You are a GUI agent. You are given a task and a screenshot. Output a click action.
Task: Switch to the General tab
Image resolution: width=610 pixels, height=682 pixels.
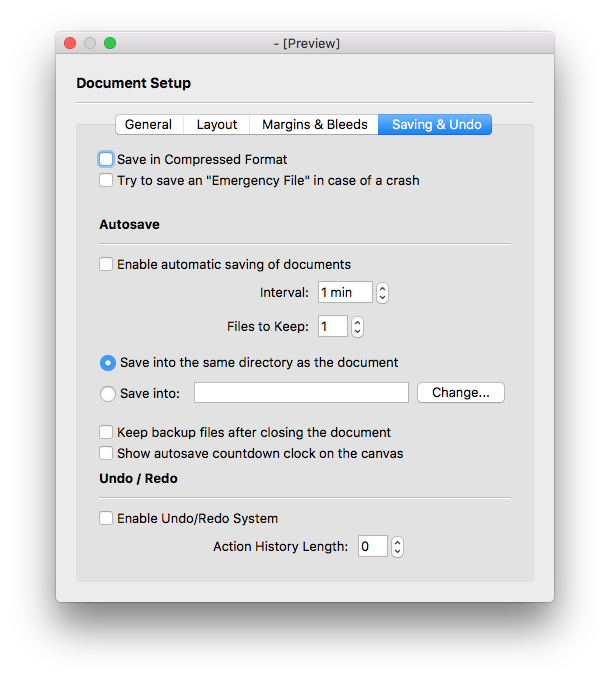(149, 125)
